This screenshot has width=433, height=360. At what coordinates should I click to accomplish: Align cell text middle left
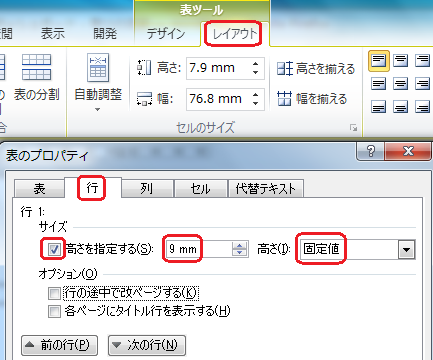click(379, 84)
